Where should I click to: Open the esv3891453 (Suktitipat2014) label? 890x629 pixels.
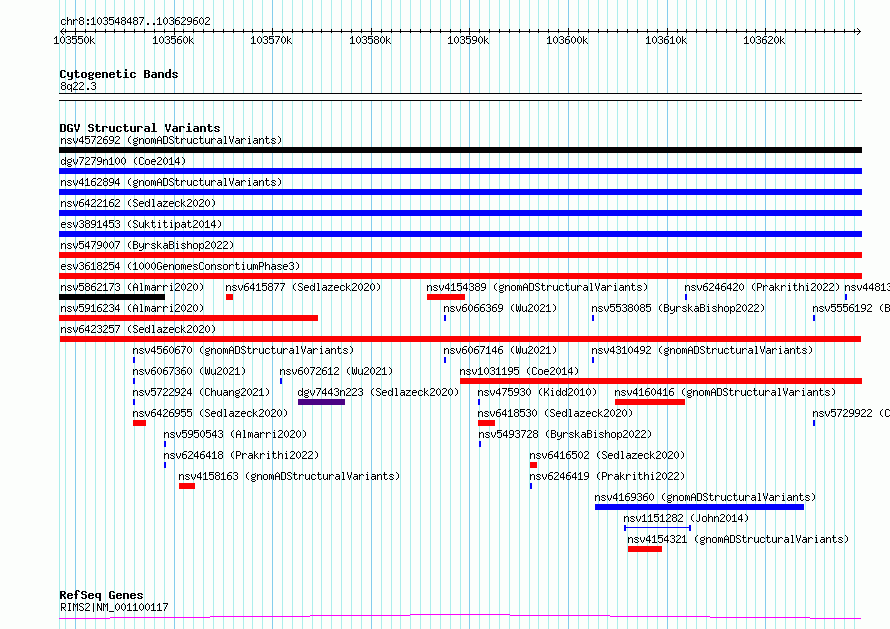pyautogui.click(x=141, y=224)
